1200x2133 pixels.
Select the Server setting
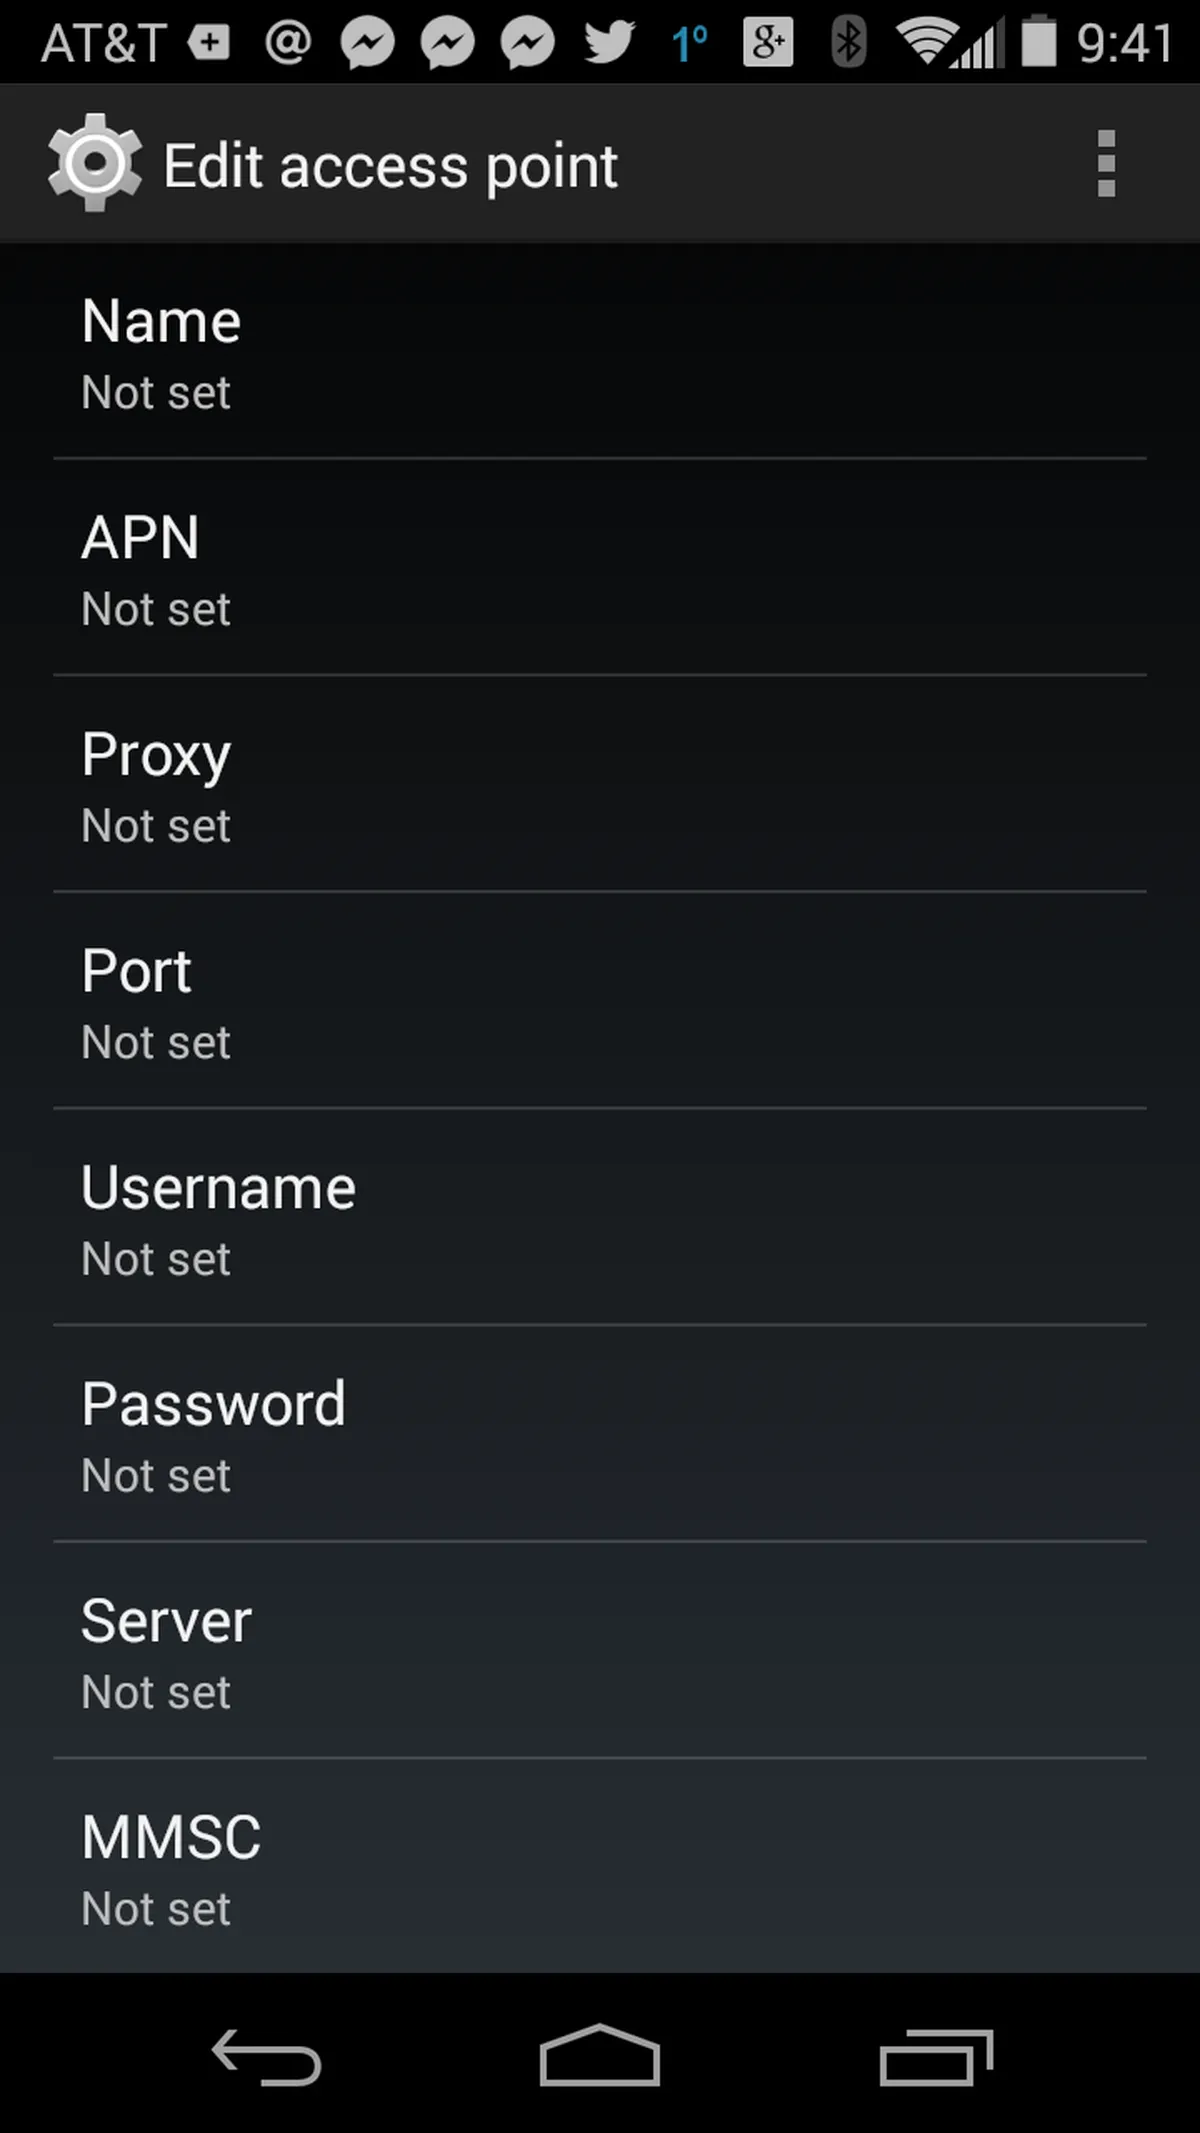[x=600, y=1652]
